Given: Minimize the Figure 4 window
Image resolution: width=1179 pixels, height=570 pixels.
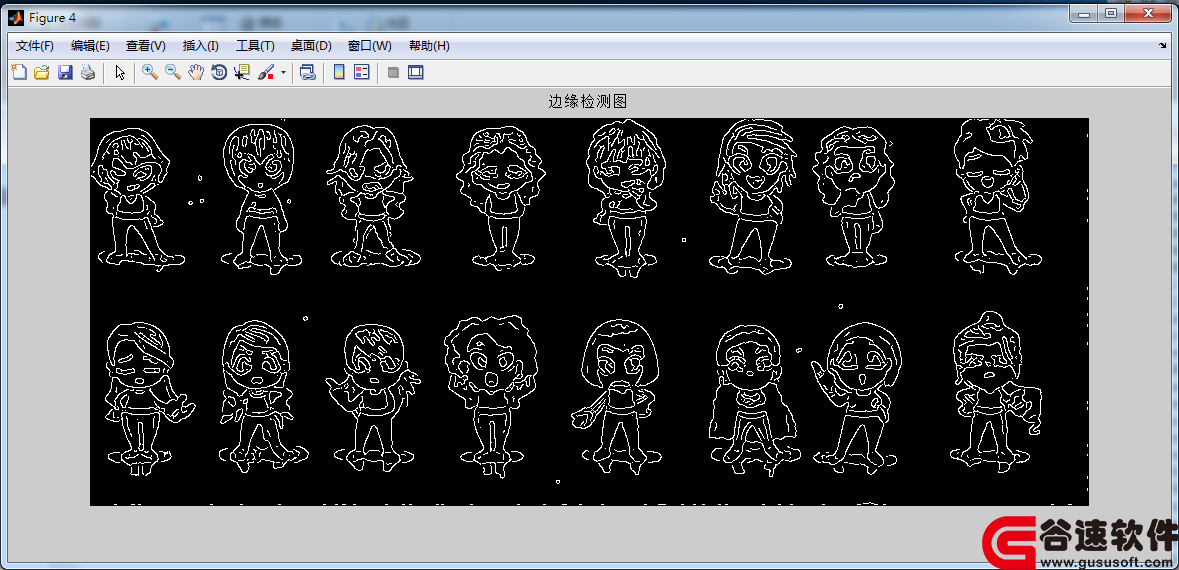Looking at the screenshot, I should click(1084, 13).
